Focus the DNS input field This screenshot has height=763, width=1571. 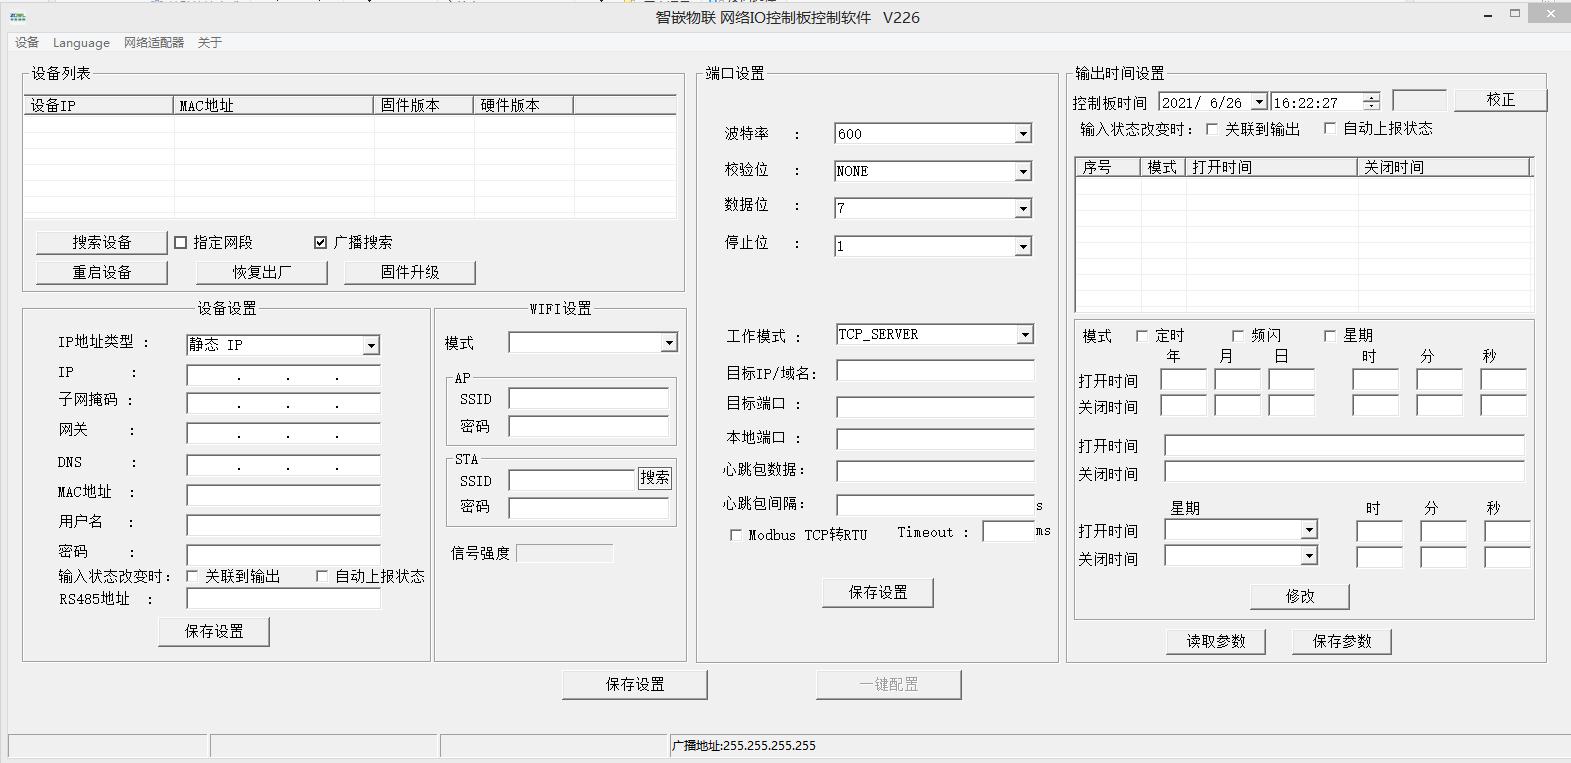click(x=283, y=465)
